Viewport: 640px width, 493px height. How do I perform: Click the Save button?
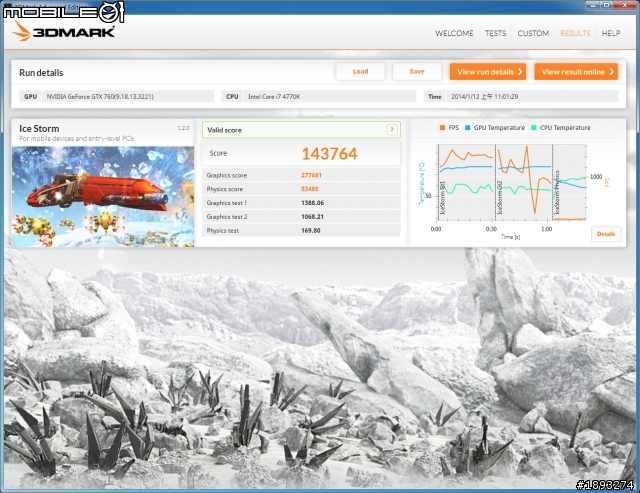[417, 71]
